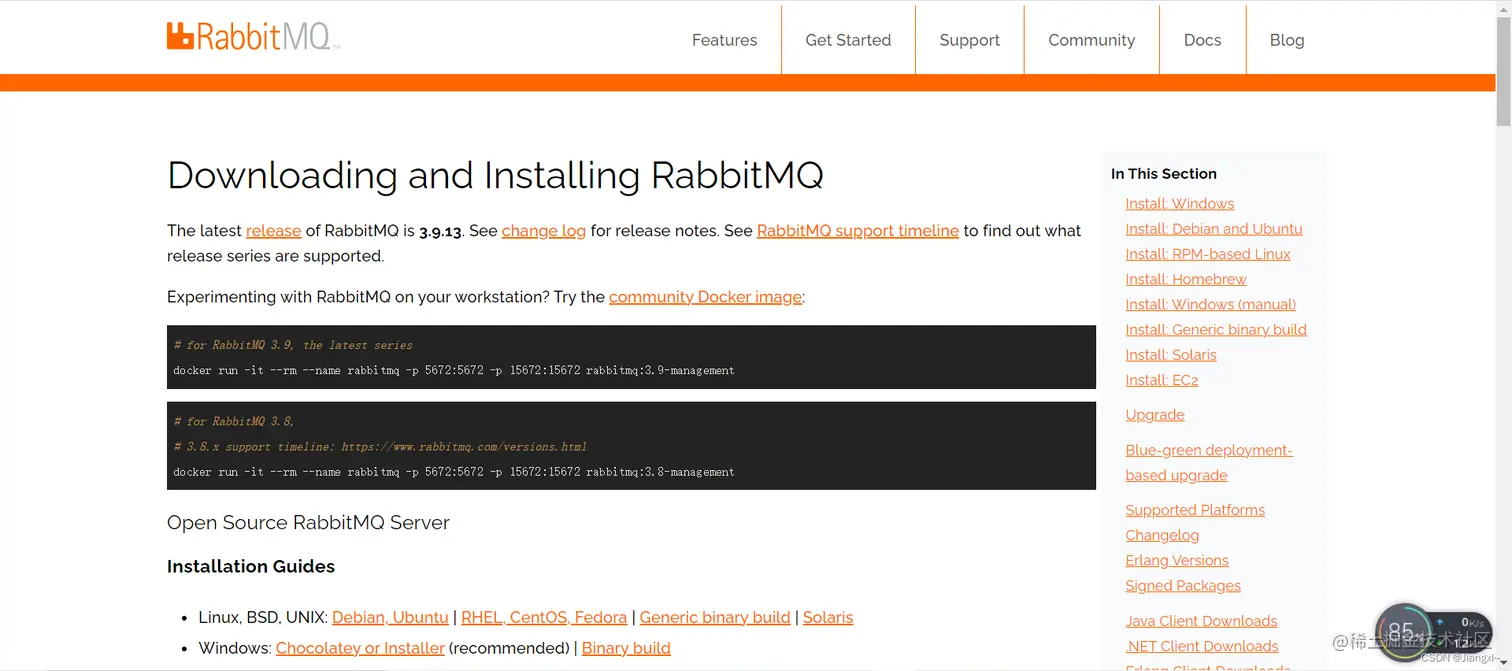Open the Generic binary build guide link
This screenshot has width=1512, height=671.
pyautogui.click(x=715, y=618)
